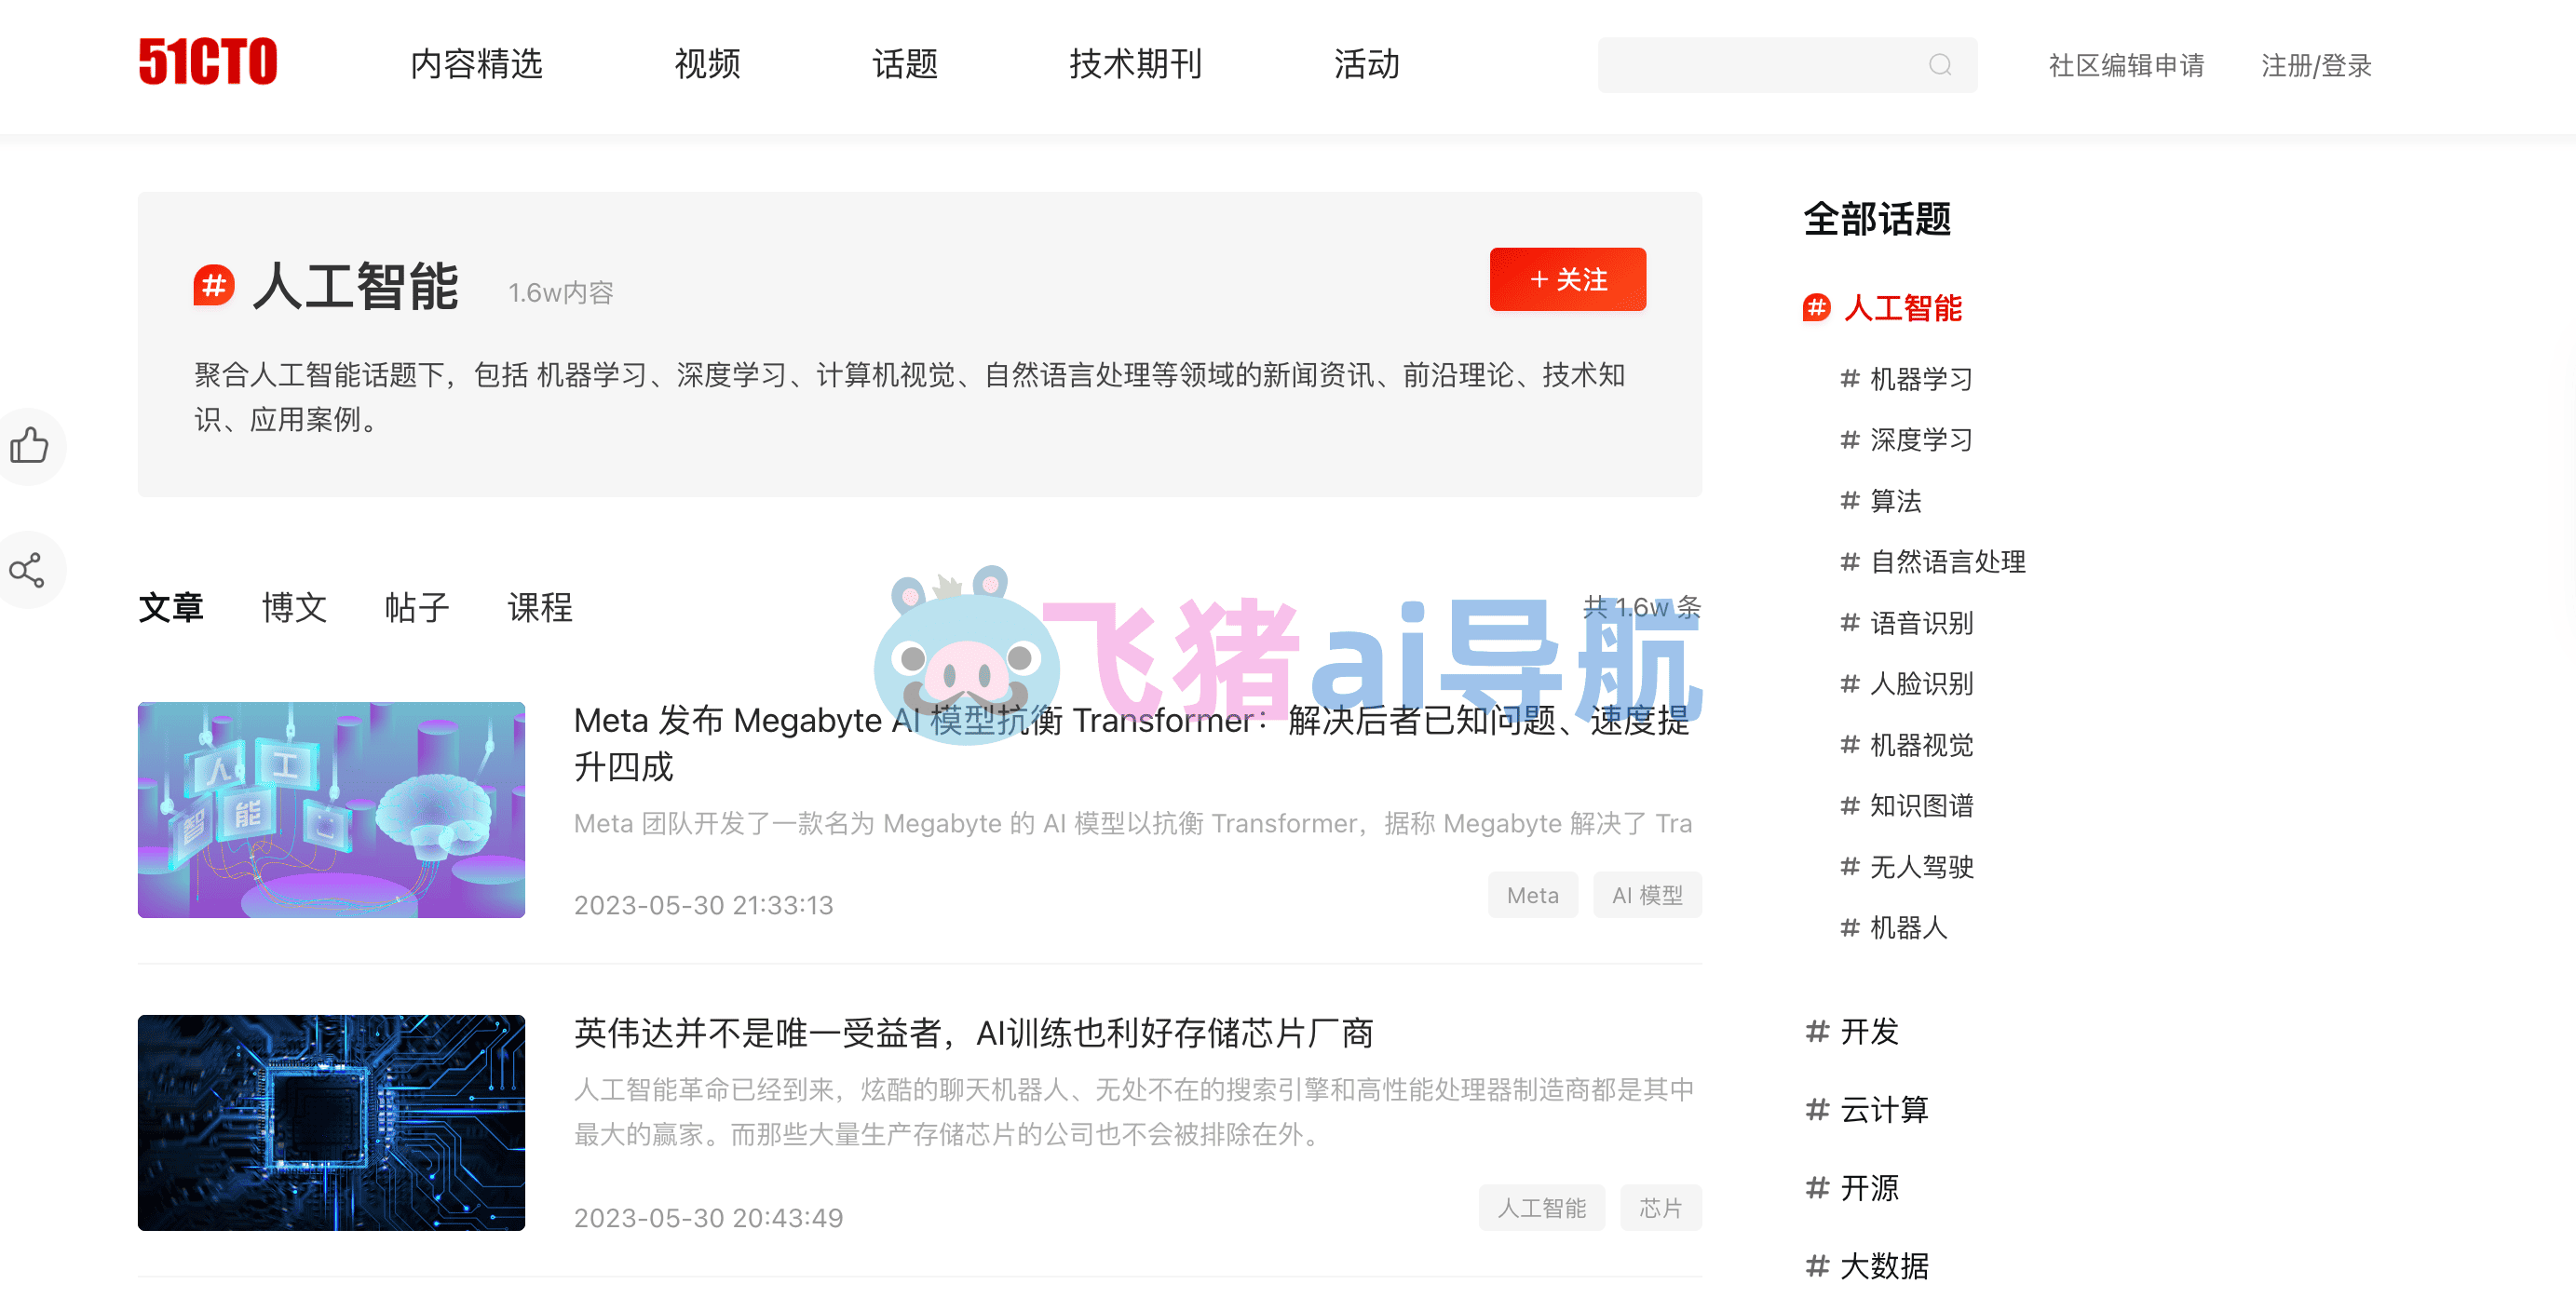Click the share icon on left edge
Screen dimensions: 2576x1311
[x=27, y=570]
